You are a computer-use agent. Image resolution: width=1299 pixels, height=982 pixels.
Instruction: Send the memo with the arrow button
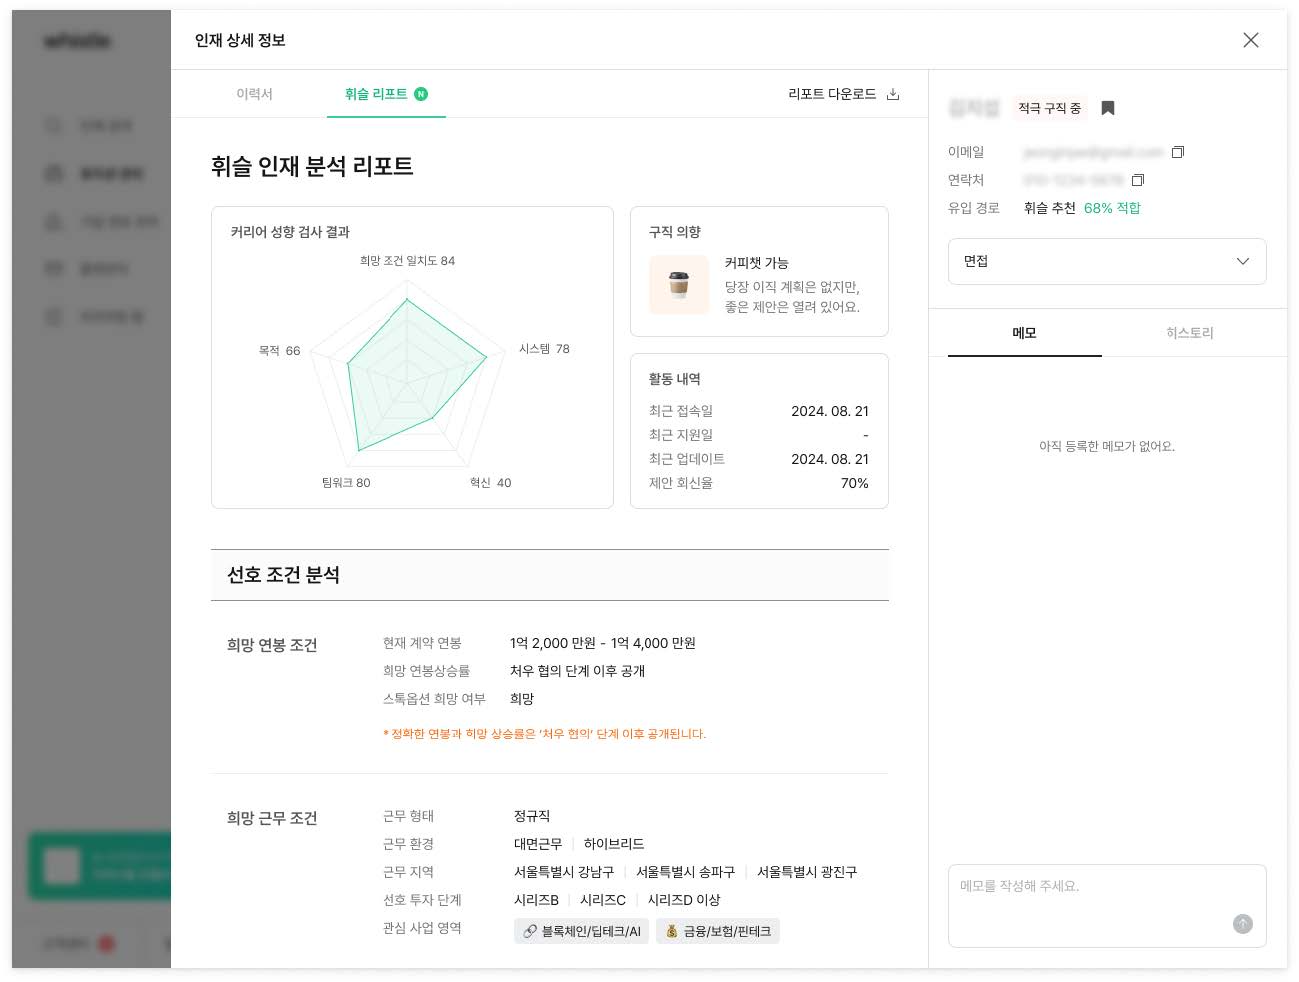(1242, 924)
